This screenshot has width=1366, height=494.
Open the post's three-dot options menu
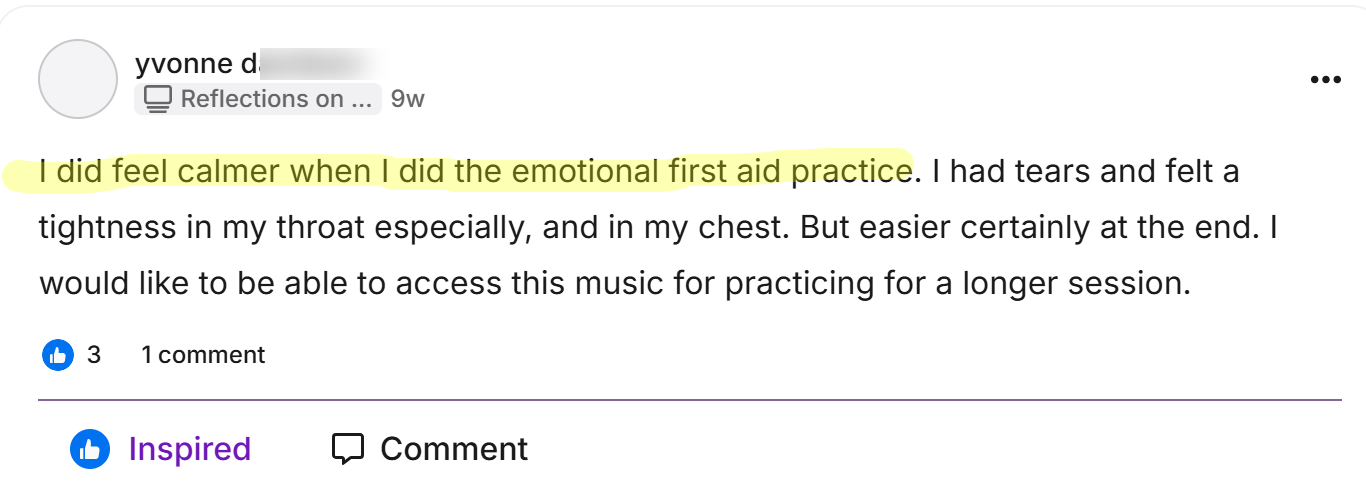1325,80
